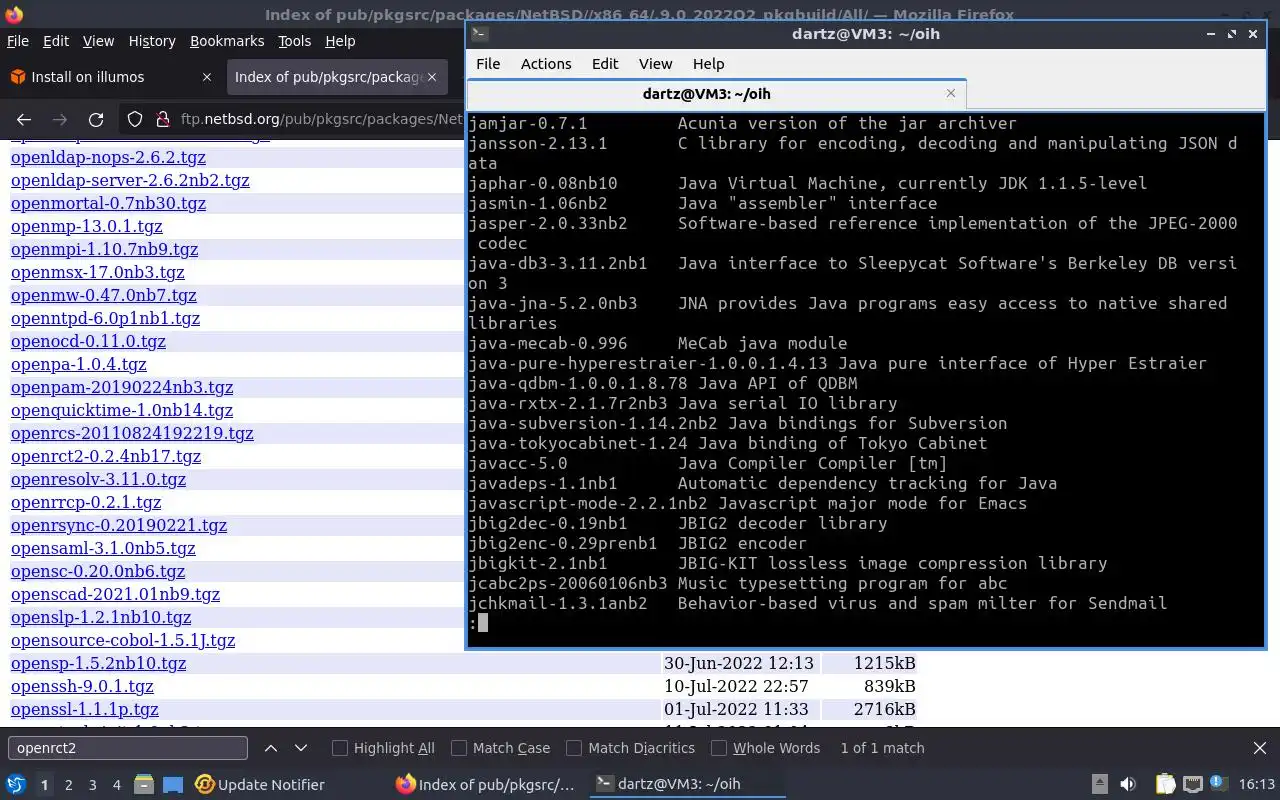Screen dimensions: 1280x800
Task: Switch to workspace 2 in the pager
Action: click(x=68, y=784)
